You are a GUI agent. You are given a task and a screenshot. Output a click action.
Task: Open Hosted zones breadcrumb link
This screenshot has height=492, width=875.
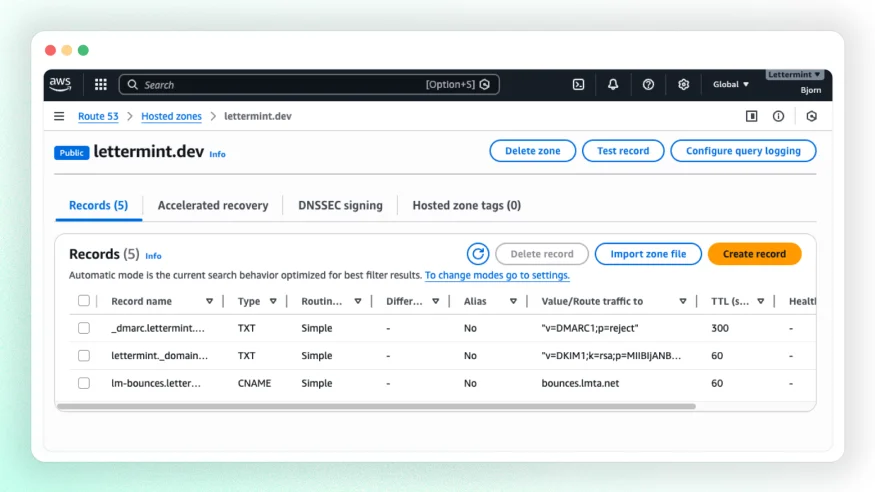[x=171, y=116]
